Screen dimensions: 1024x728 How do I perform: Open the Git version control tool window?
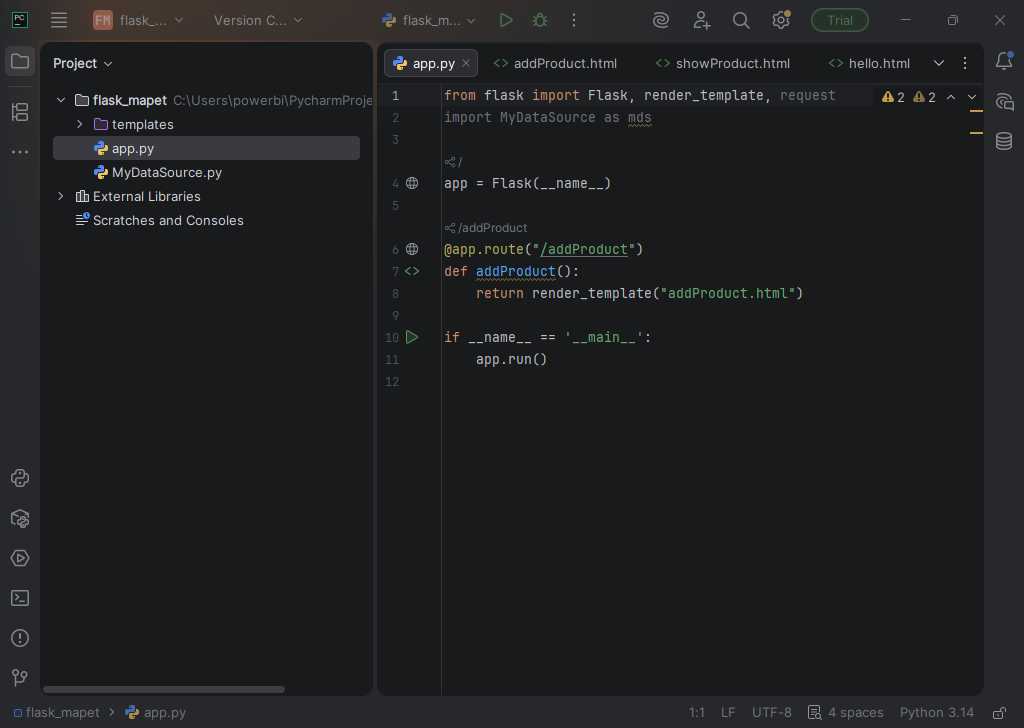(x=20, y=678)
